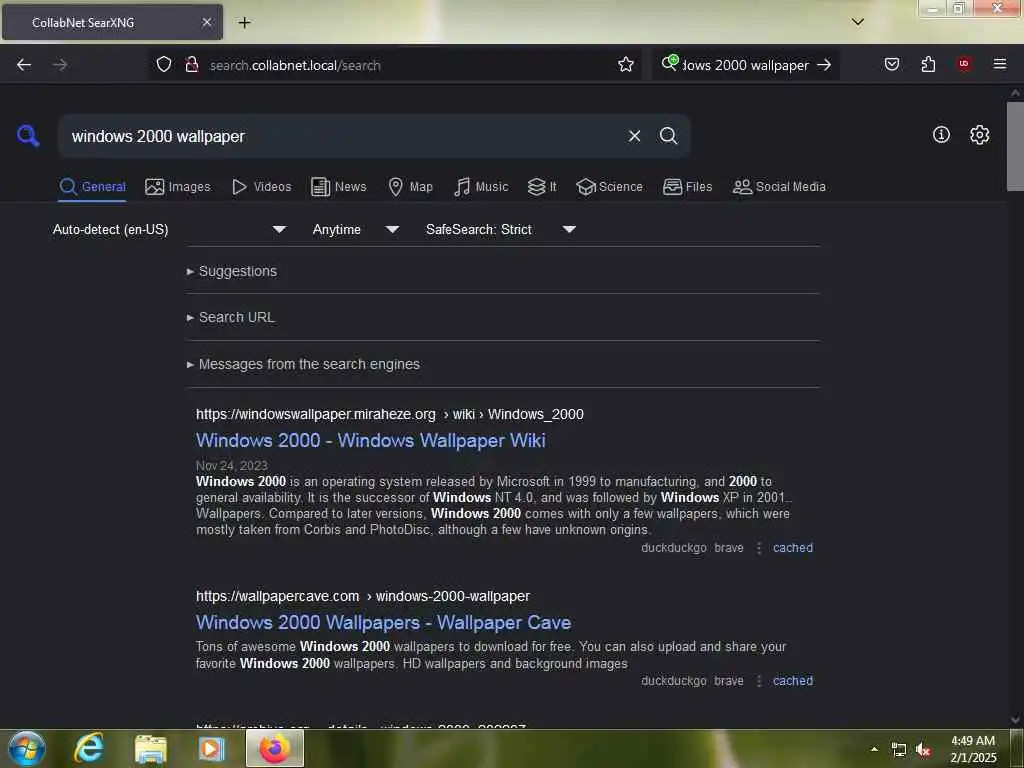This screenshot has height=768, width=1024.
Task: Show hidden tray icons arrow
Action: [x=874, y=749]
